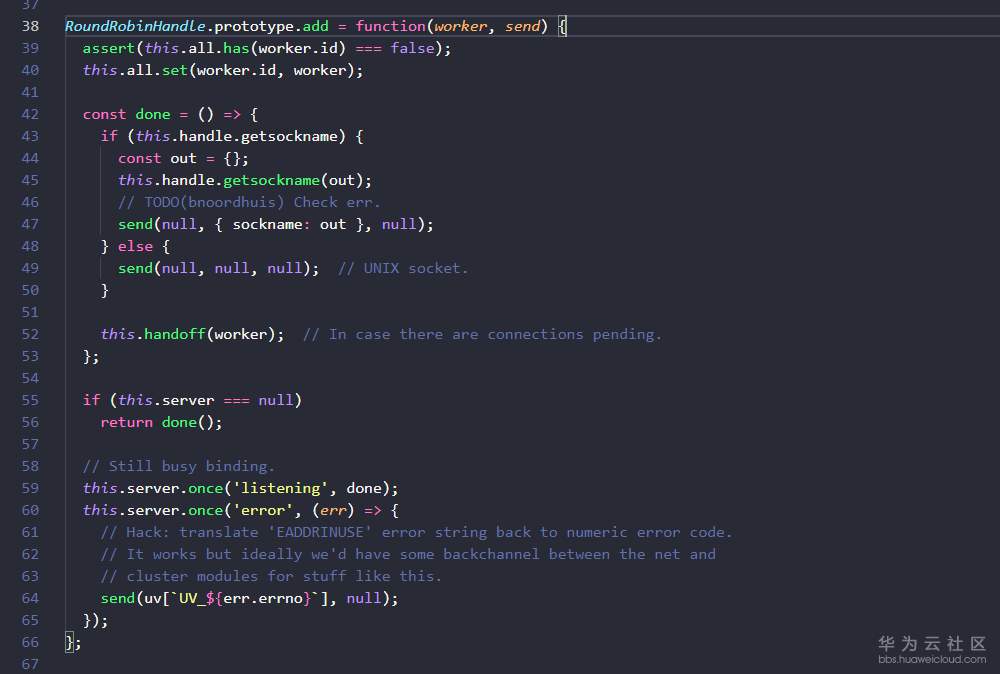Click the "out" variable declared on line 44
Viewport: 1000px width, 674px height.
click(184, 158)
